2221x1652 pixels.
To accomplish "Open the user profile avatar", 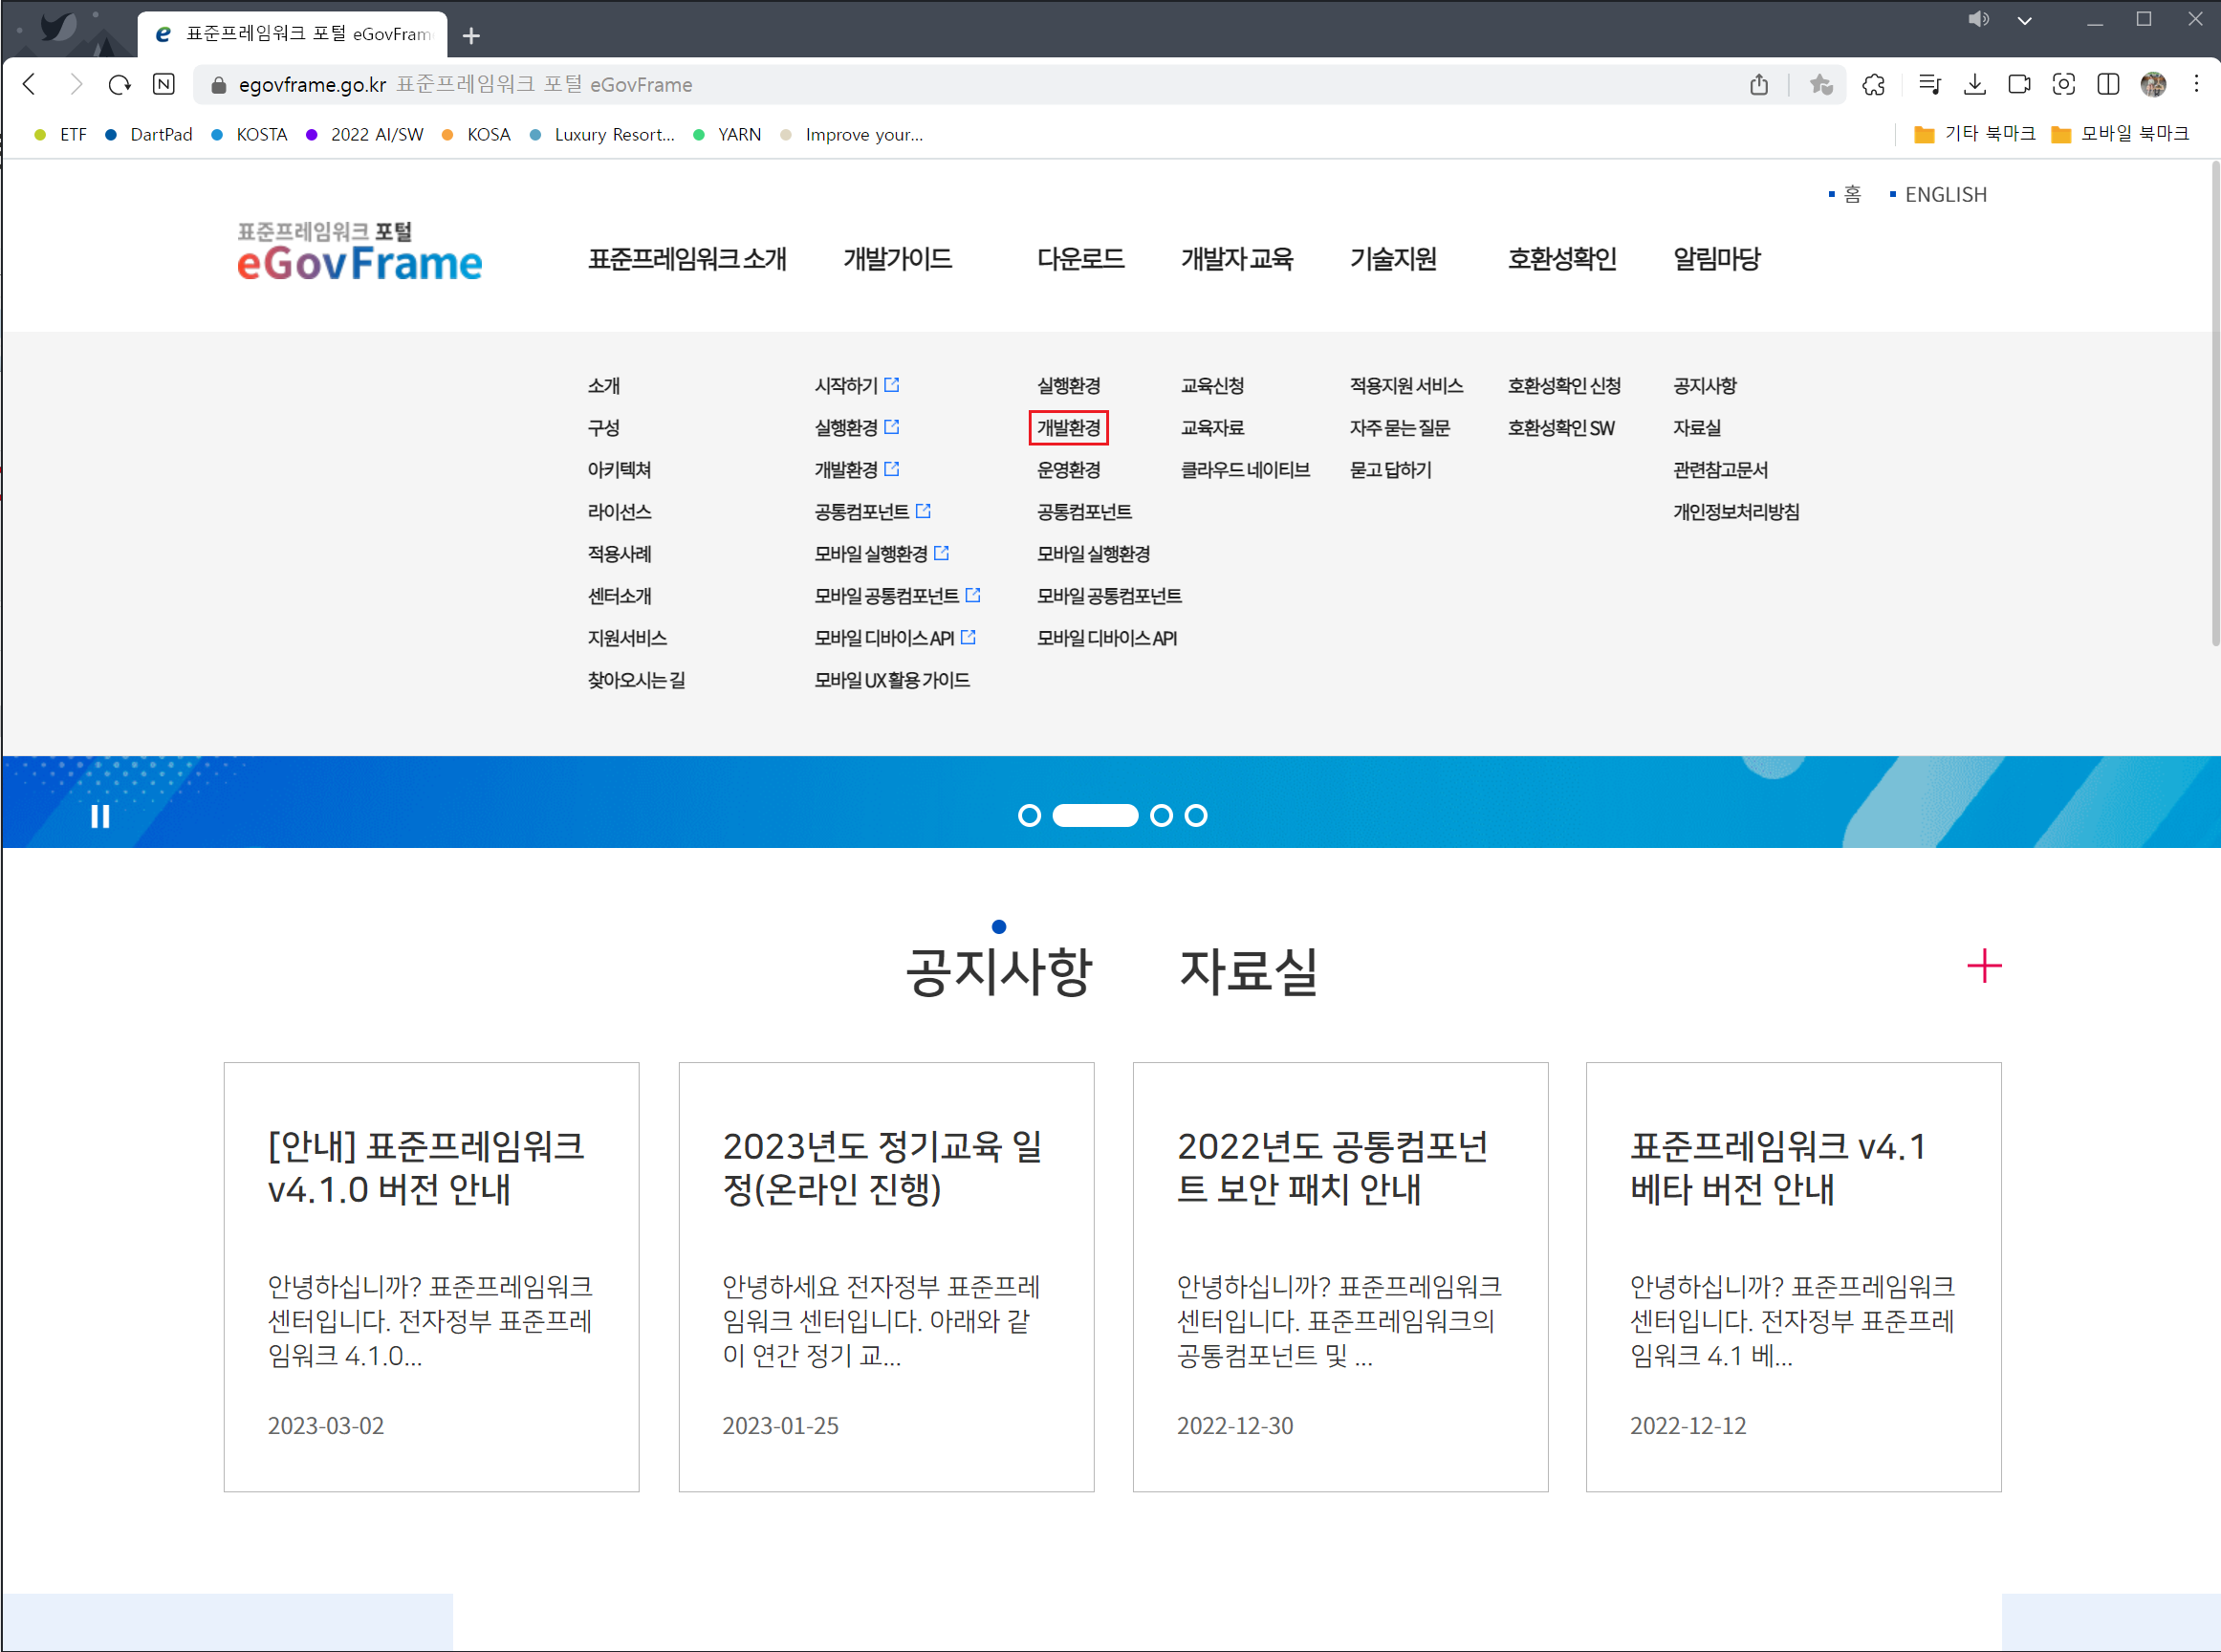I will [2153, 85].
